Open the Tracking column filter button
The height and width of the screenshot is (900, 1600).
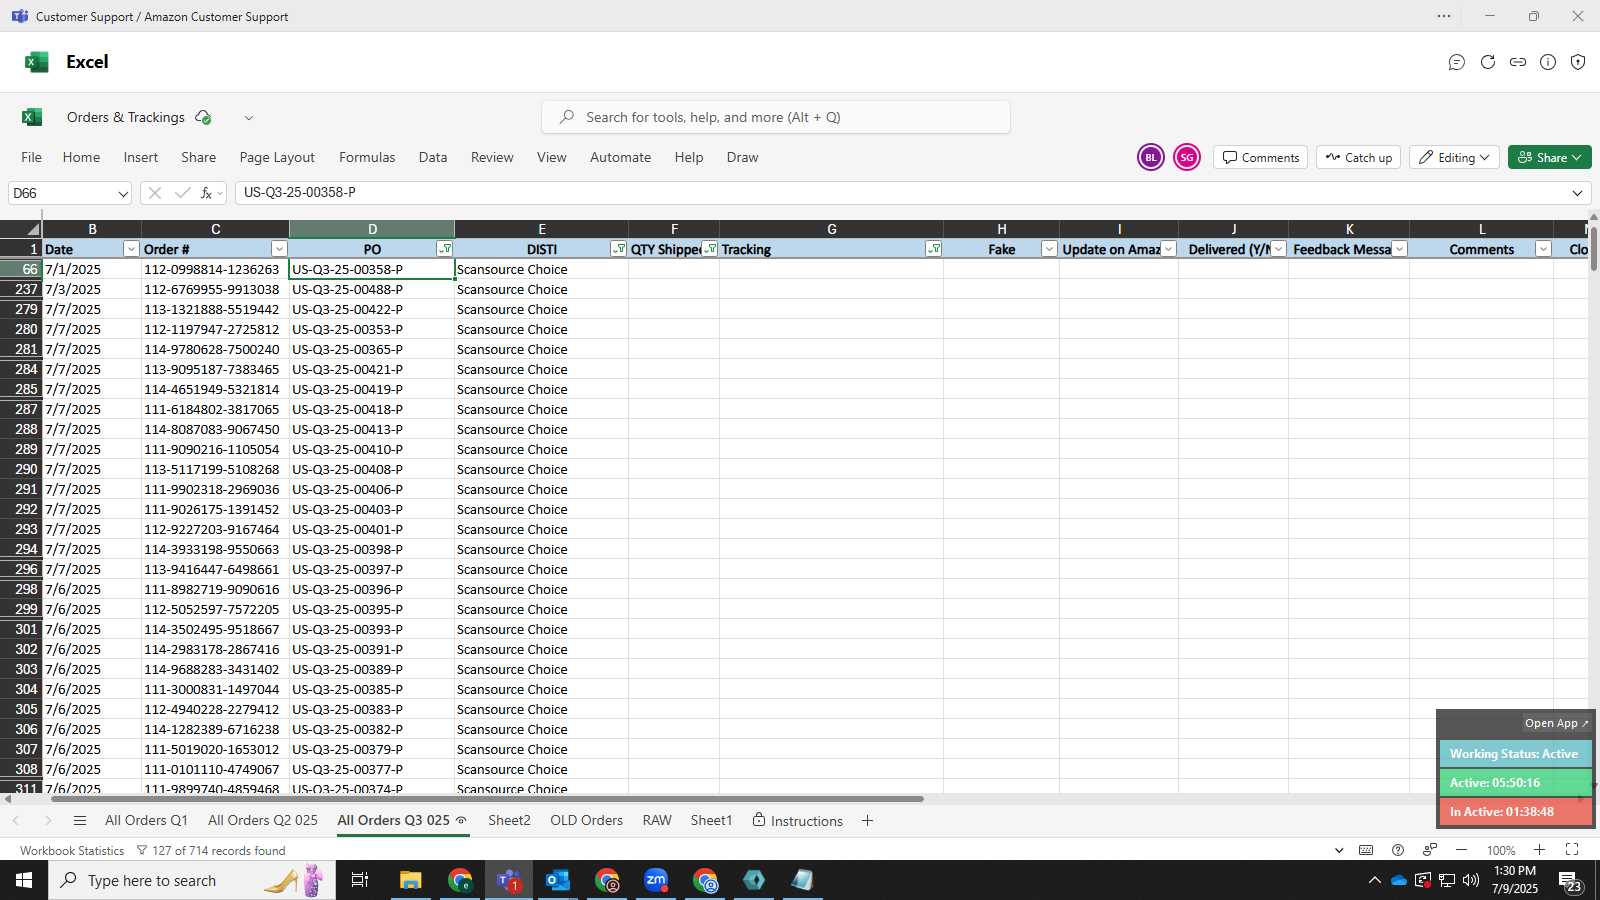click(x=934, y=249)
